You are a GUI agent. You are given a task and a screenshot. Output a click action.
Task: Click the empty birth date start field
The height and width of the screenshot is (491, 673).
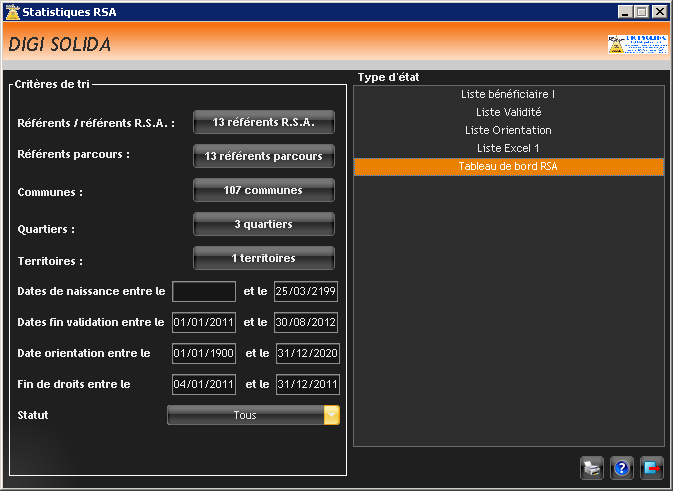(204, 292)
